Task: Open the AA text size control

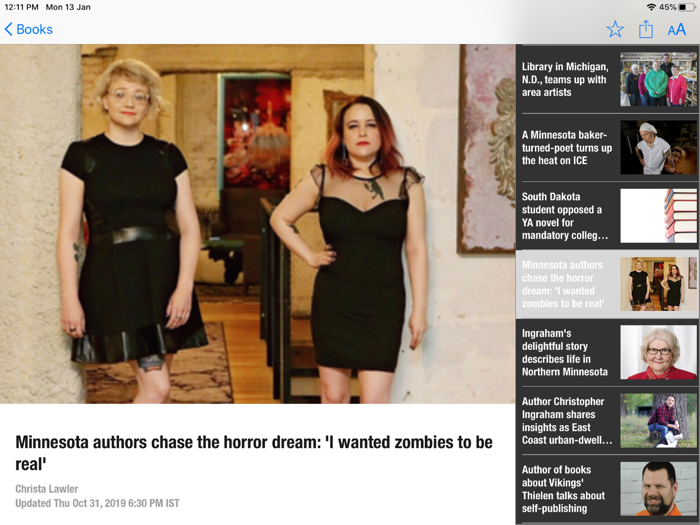Action: [676, 30]
